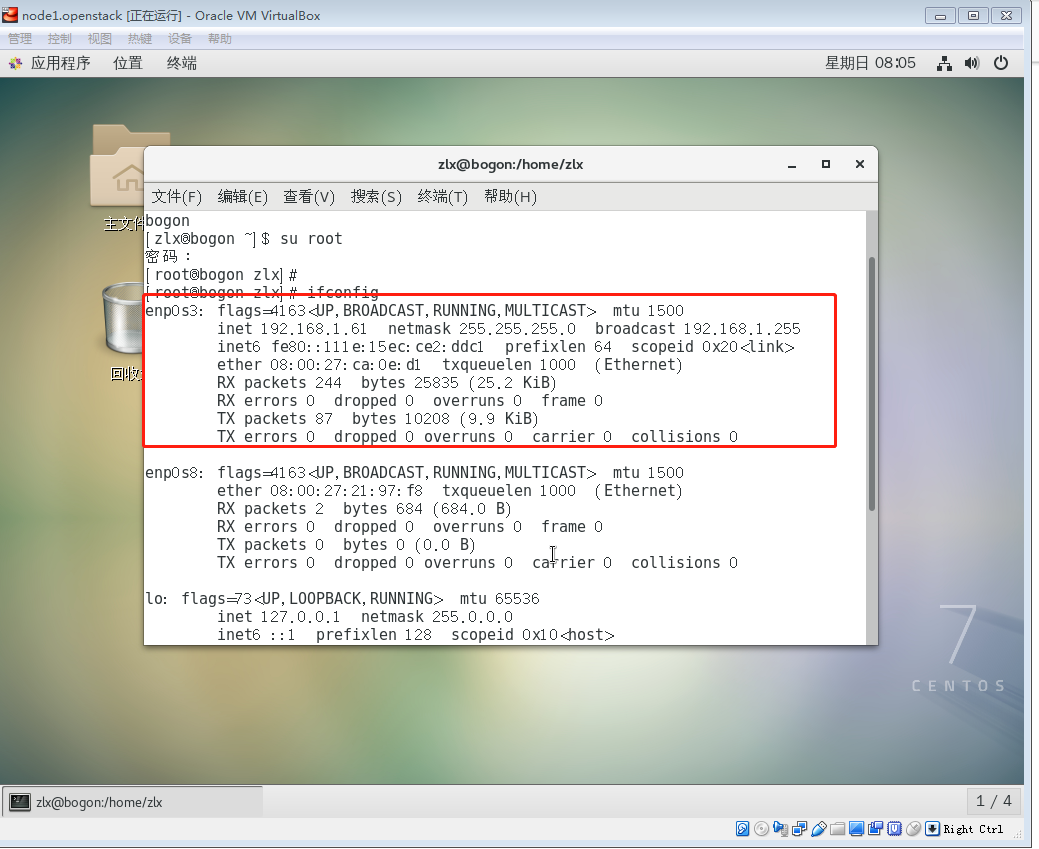Open the CentOS volume control

click(972, 64)
